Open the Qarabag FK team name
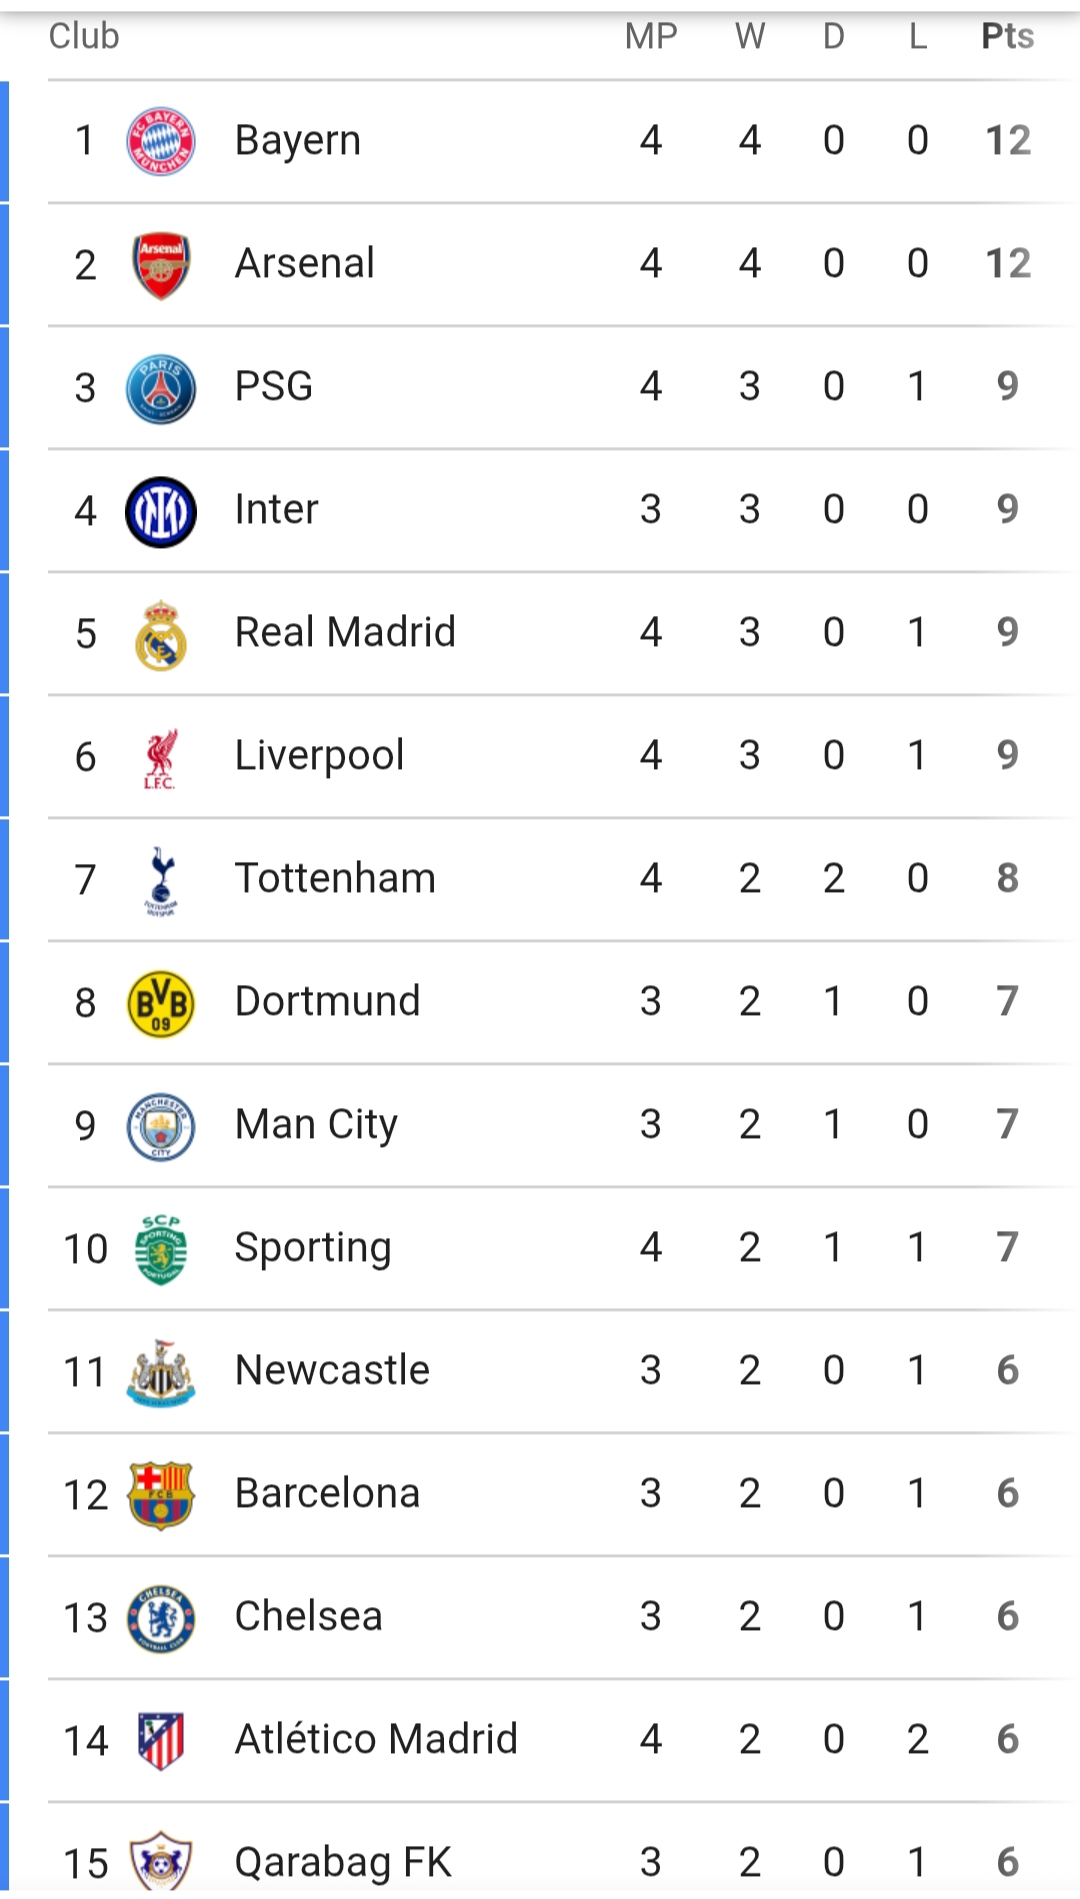Screen dimensions: 1080x1899 [x=343, y=1862]
